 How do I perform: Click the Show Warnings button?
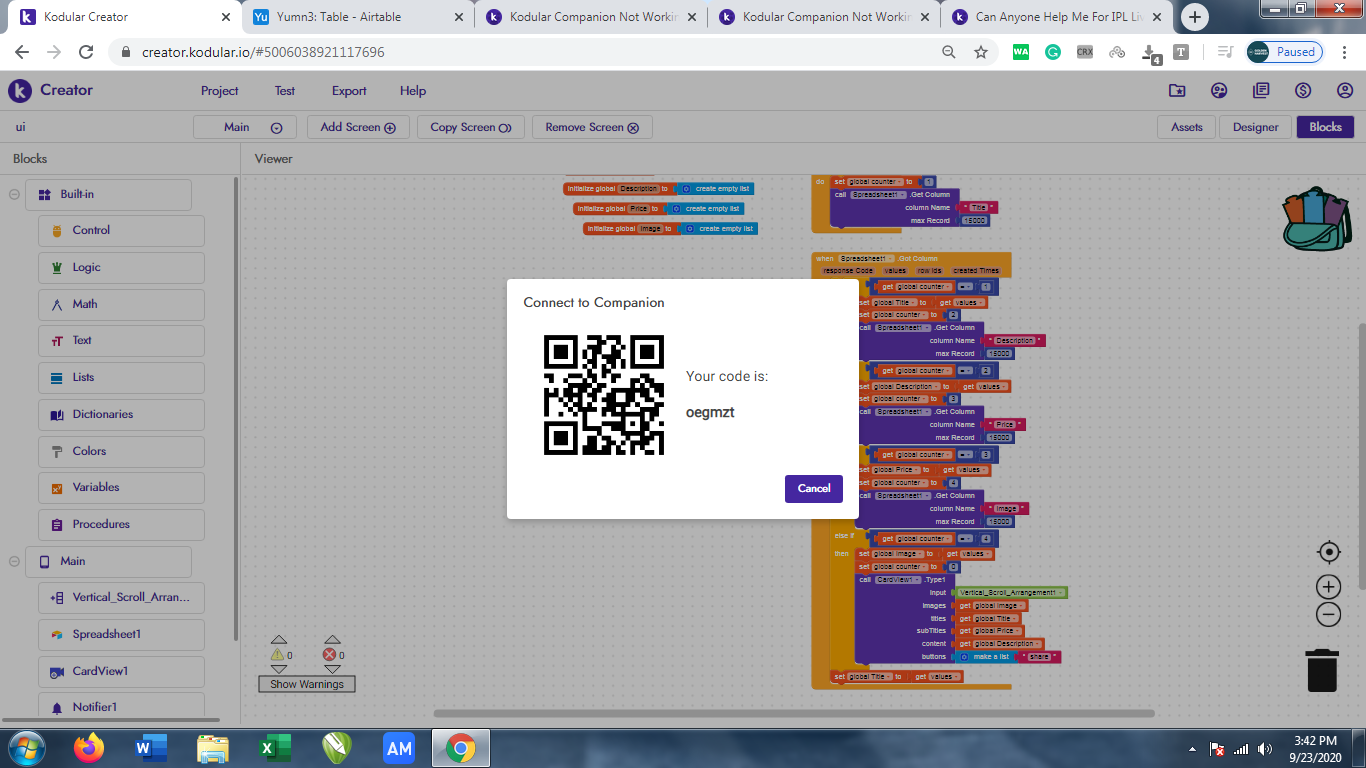point(307,684)
